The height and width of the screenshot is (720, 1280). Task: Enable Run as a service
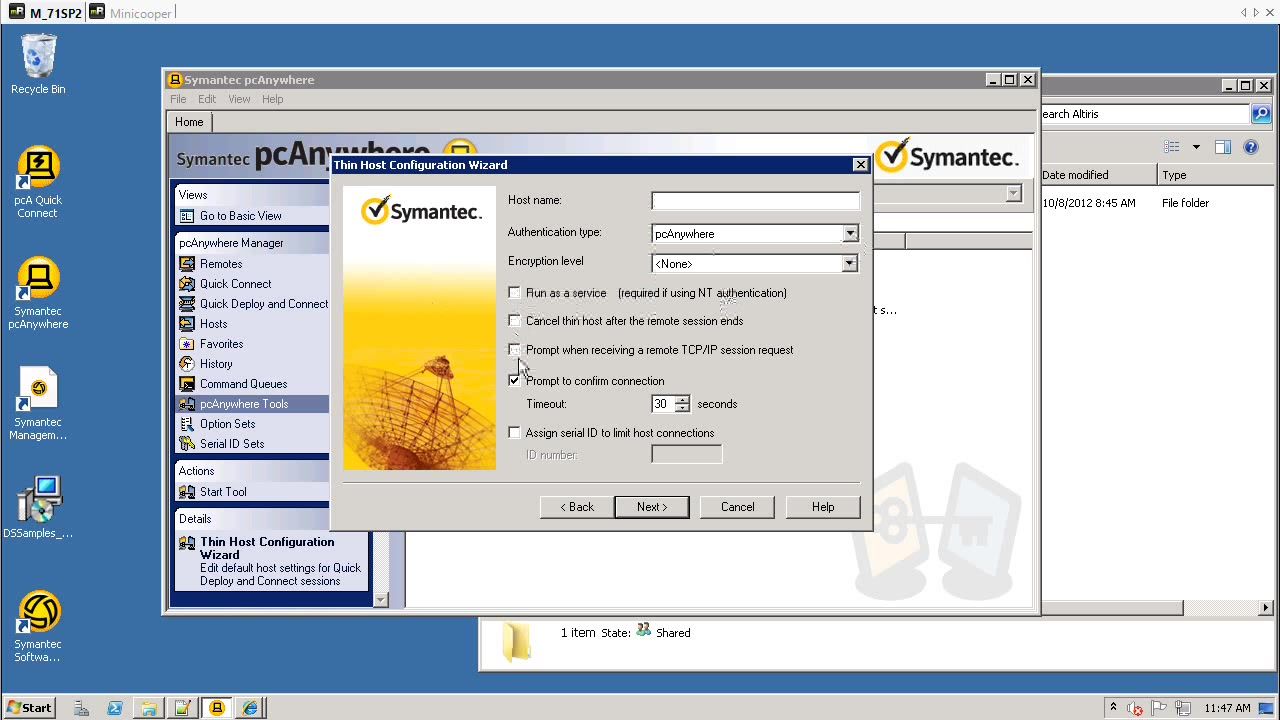[514, 293]
